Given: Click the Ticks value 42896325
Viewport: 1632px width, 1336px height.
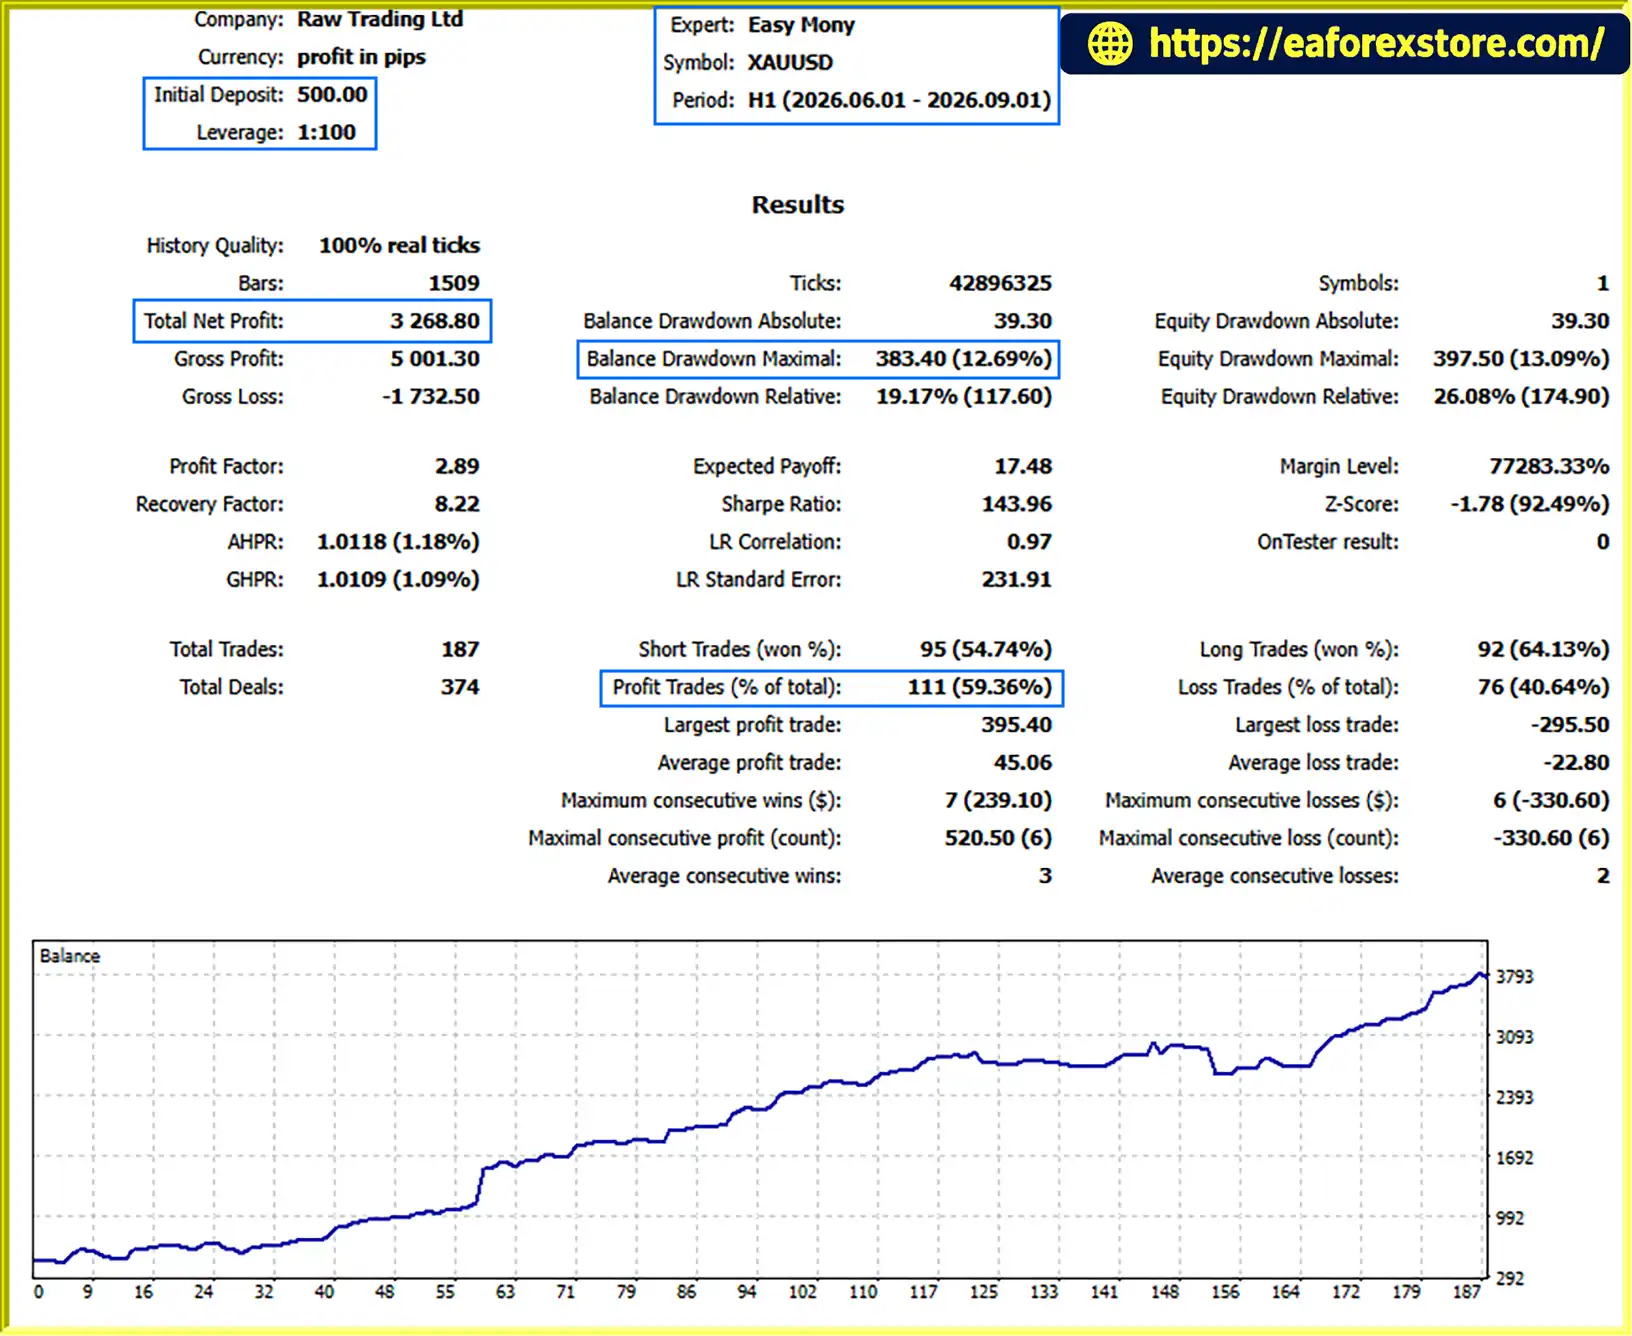Looking at the screenshot, I should pos(1000,283).
